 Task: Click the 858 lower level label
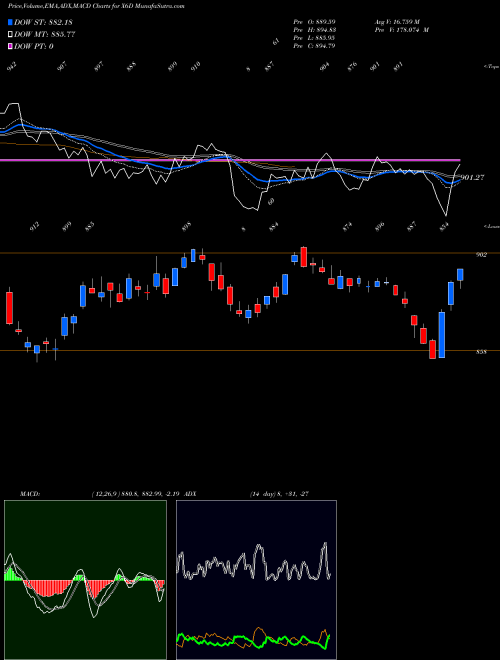tap(481, 352)
